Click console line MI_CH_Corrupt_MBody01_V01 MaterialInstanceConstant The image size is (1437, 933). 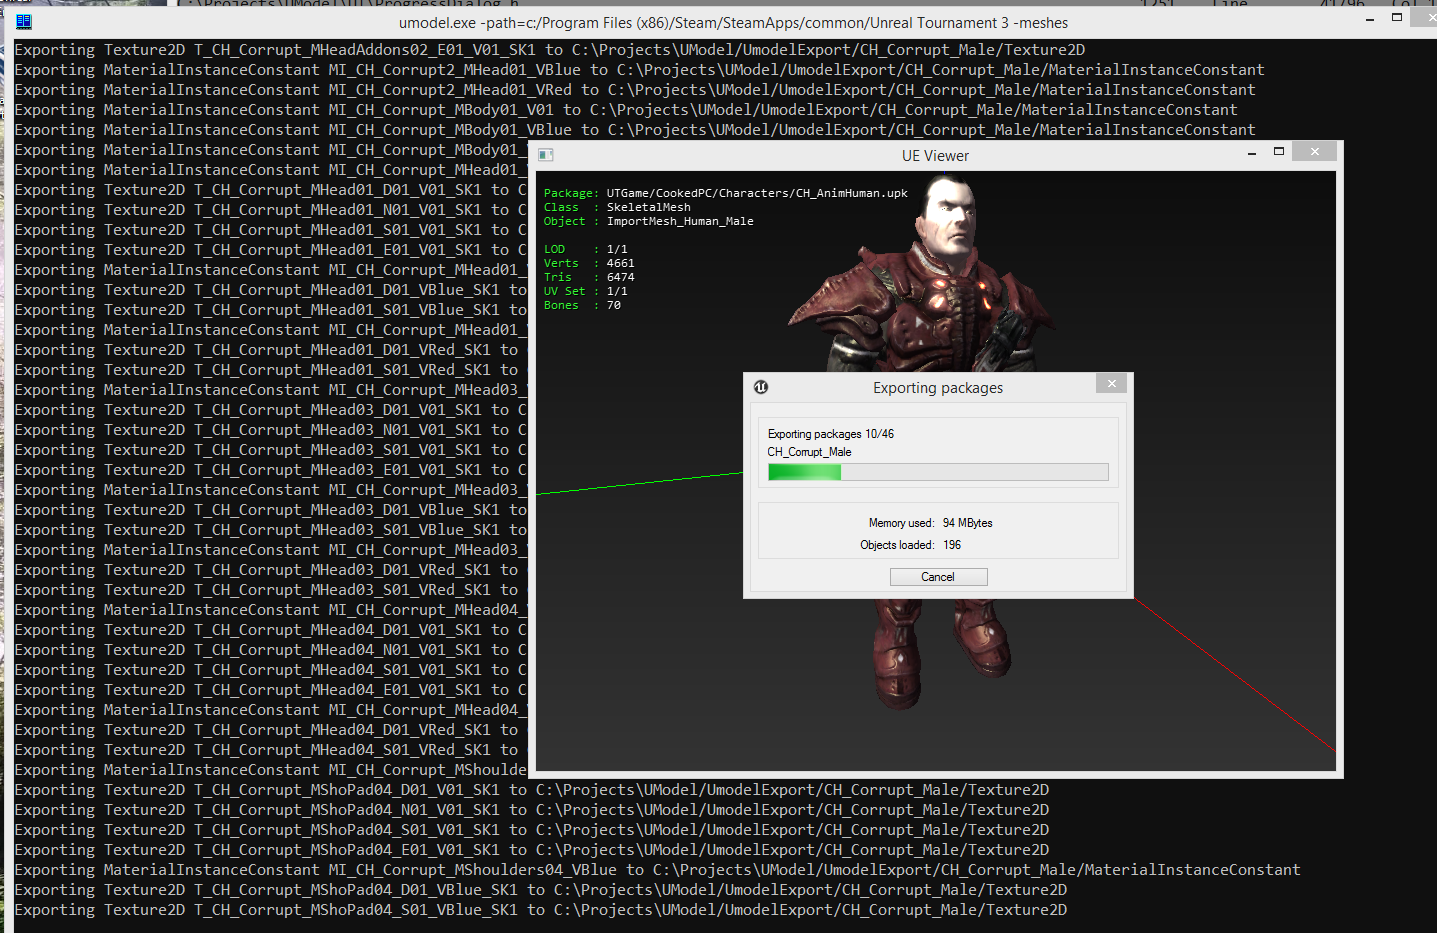[x=626, y=110]
